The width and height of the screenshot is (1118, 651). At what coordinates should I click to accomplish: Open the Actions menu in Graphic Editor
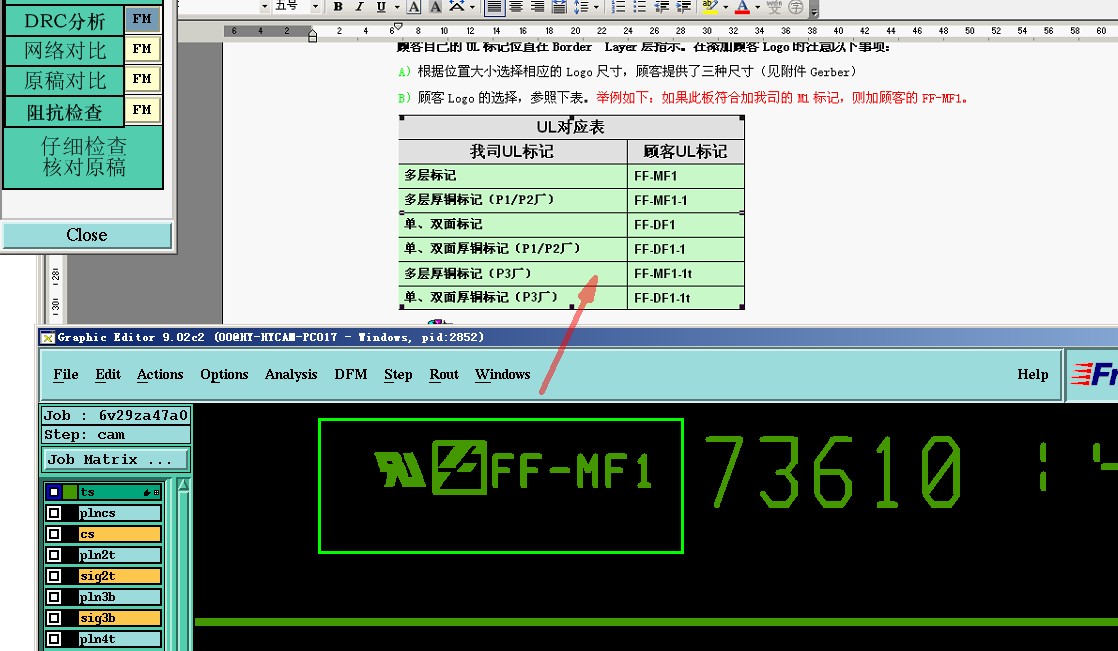160,374
